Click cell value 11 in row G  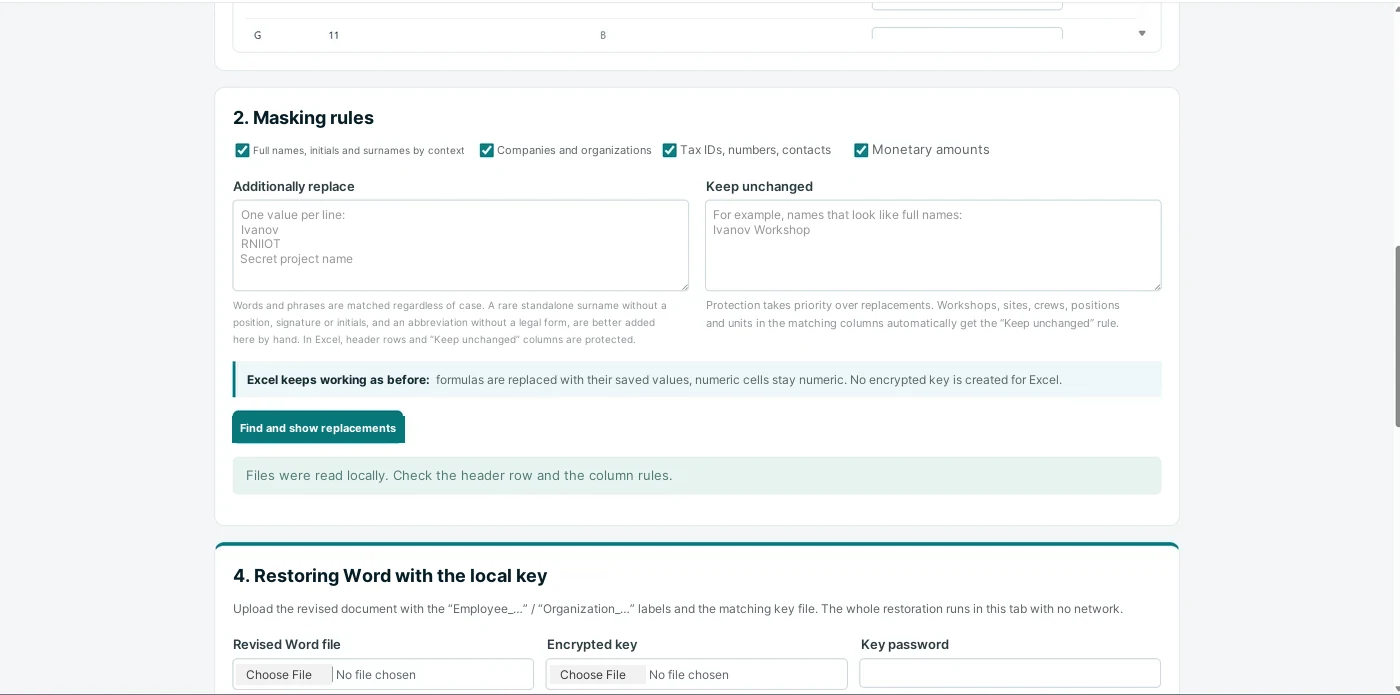(334, 35)
